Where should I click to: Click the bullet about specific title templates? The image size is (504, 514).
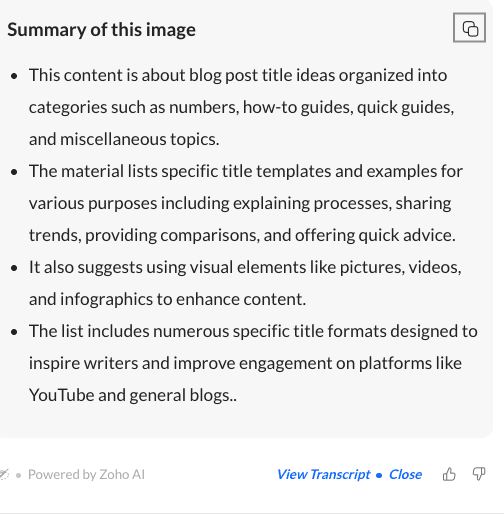(246, 203)
